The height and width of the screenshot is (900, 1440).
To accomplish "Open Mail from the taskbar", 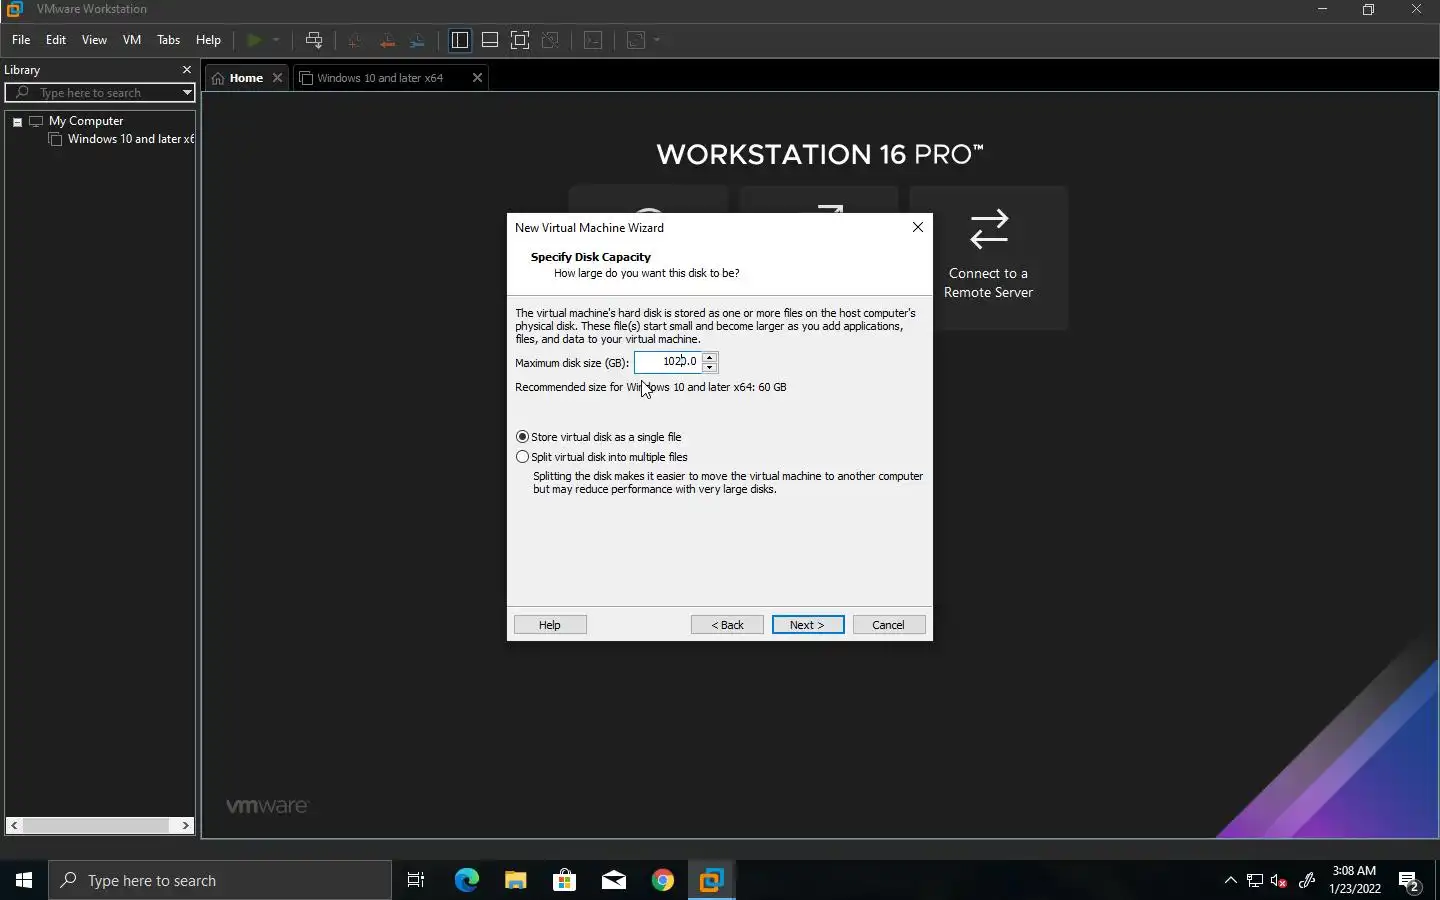I will (613, 880).
